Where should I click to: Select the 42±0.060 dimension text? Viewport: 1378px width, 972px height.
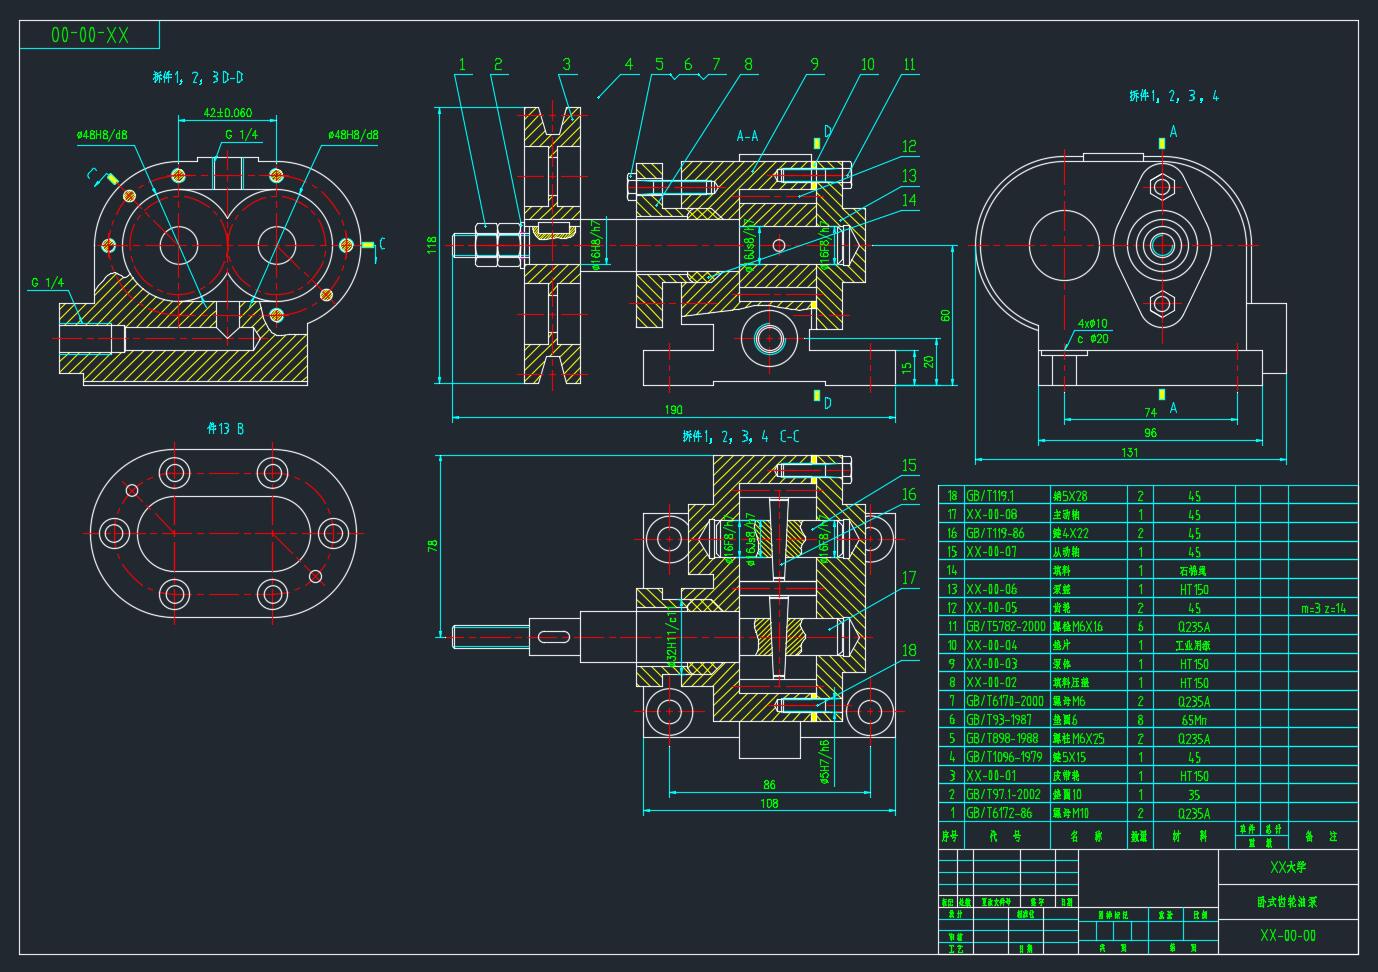pyautogui.click(x=227, y=113)
